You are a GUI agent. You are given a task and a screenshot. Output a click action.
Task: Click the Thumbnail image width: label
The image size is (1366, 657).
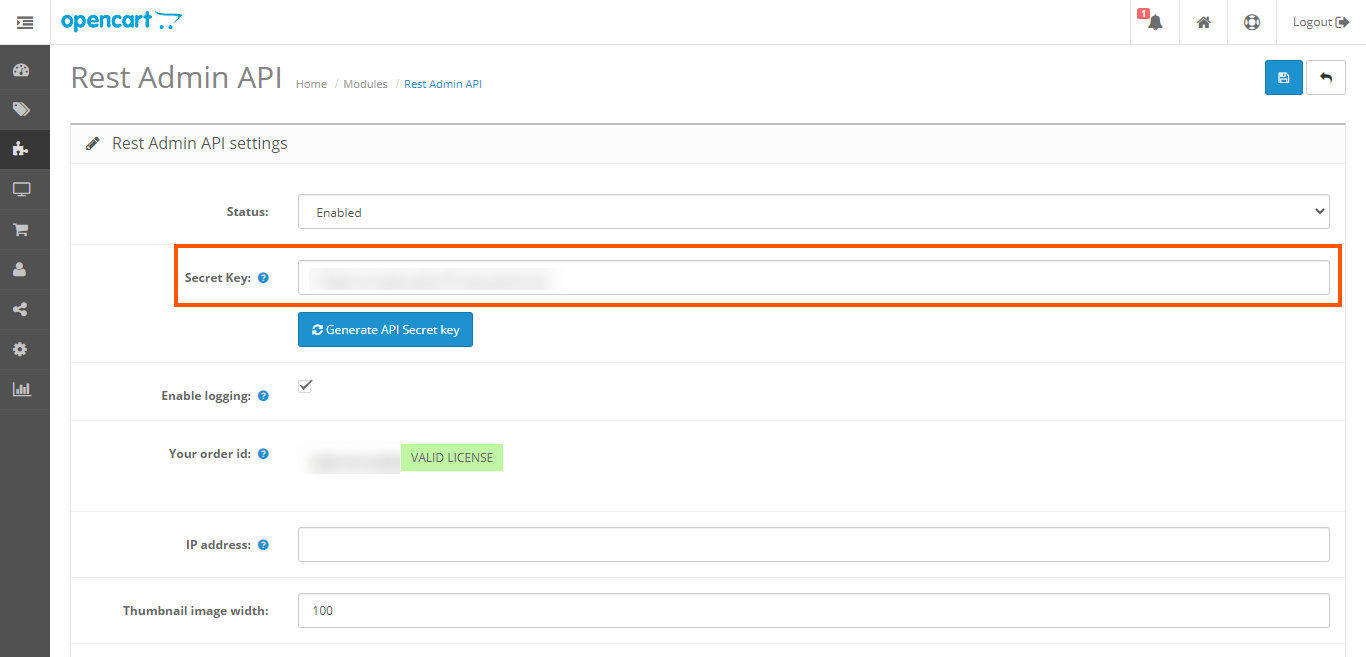tap(196, 610)
